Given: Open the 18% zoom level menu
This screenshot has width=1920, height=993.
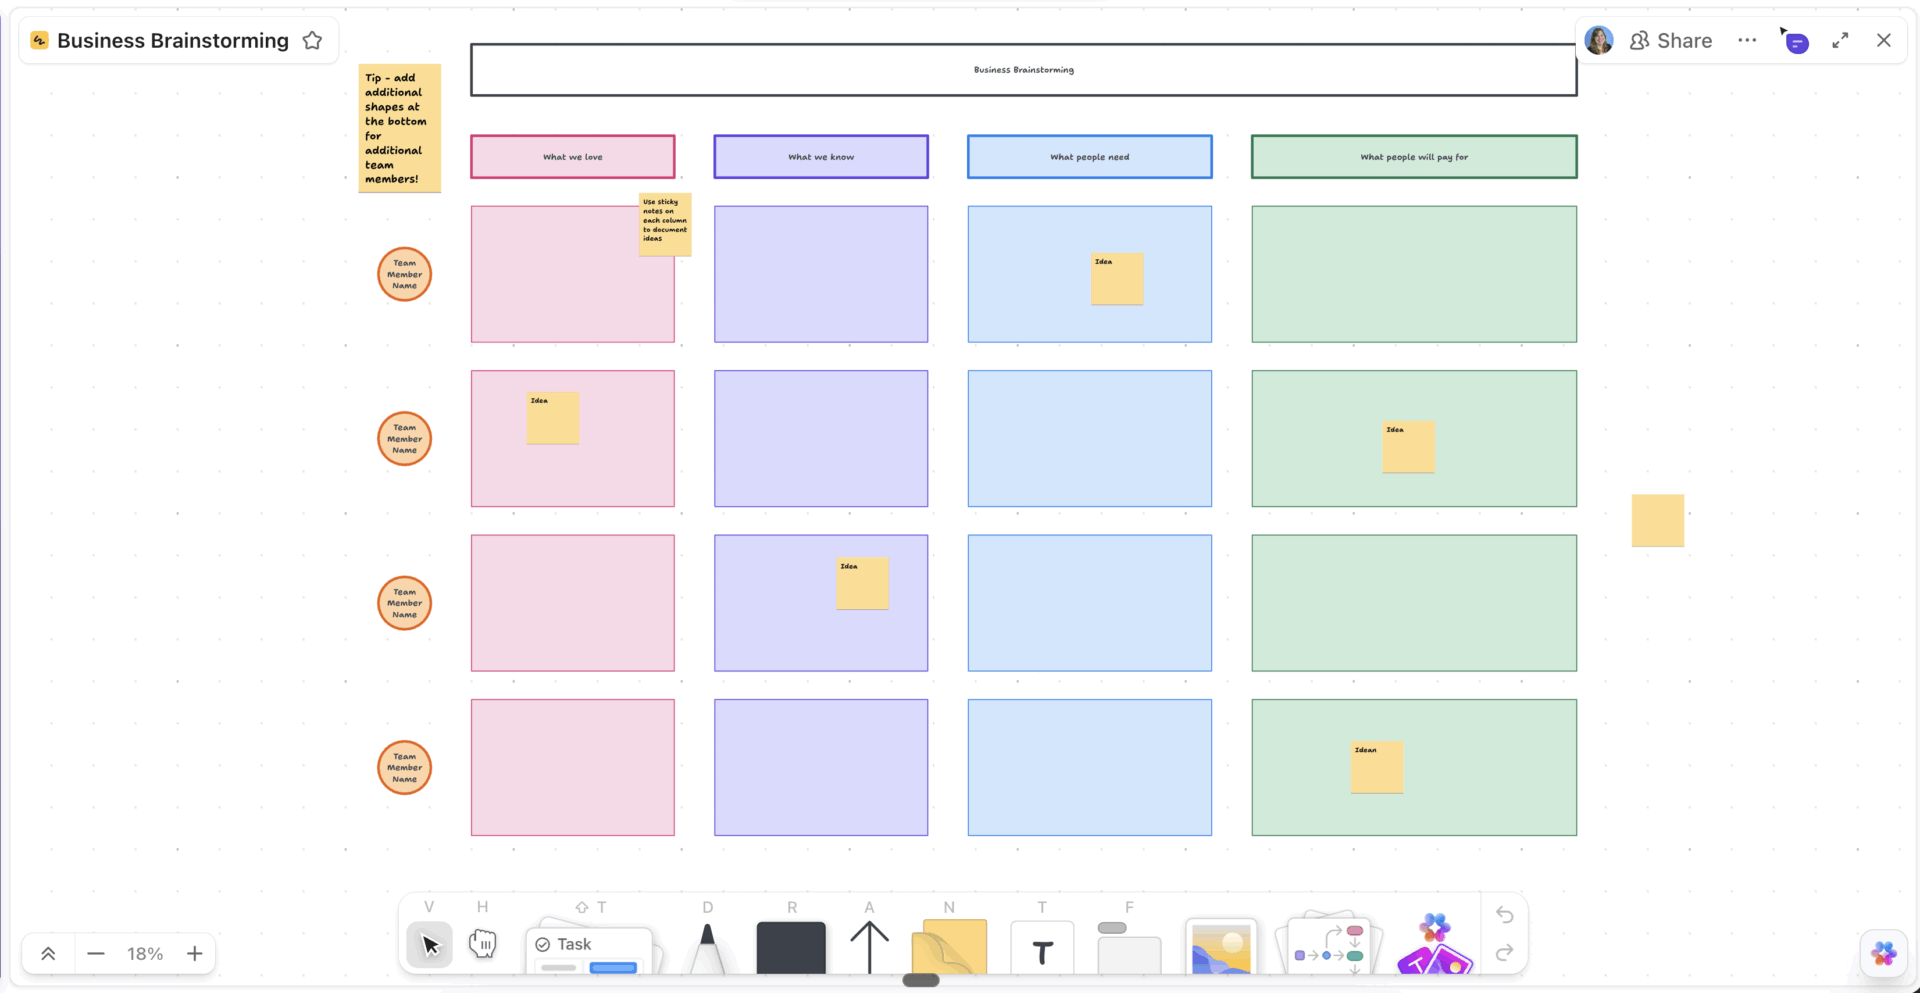Looking at the screenshot, I should click(x=145, y=954).
